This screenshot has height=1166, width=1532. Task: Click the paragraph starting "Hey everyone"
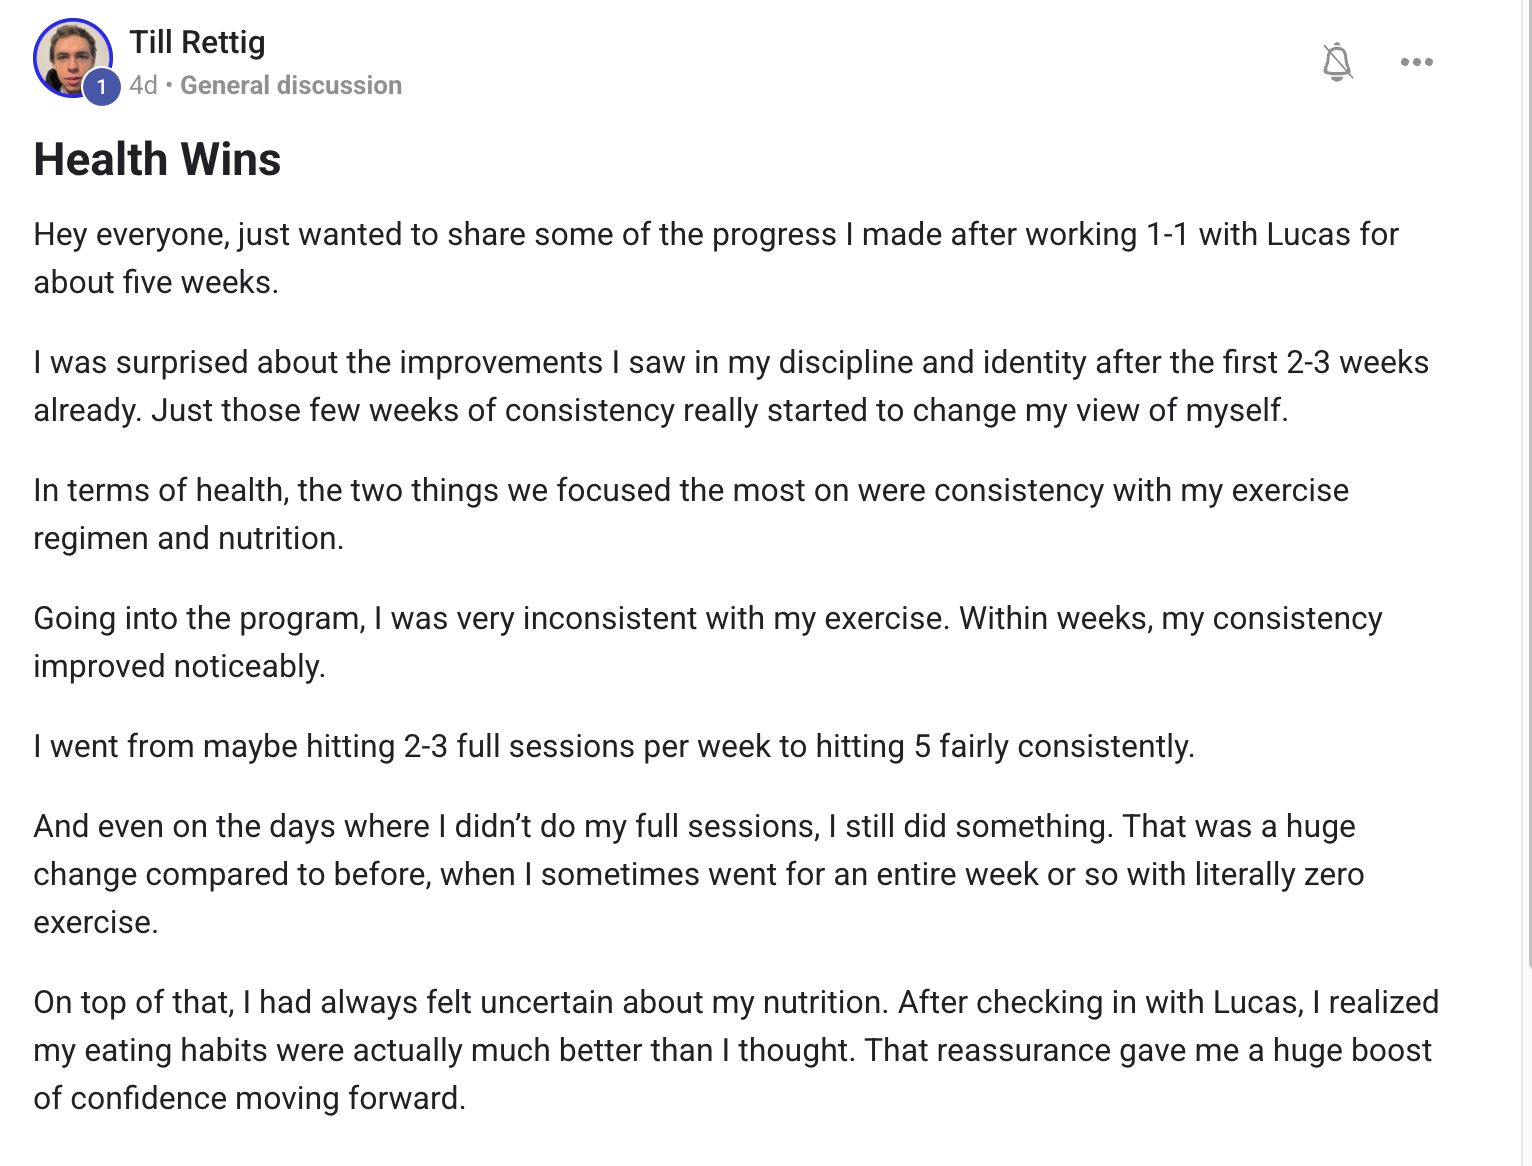[x=715, y=234]
